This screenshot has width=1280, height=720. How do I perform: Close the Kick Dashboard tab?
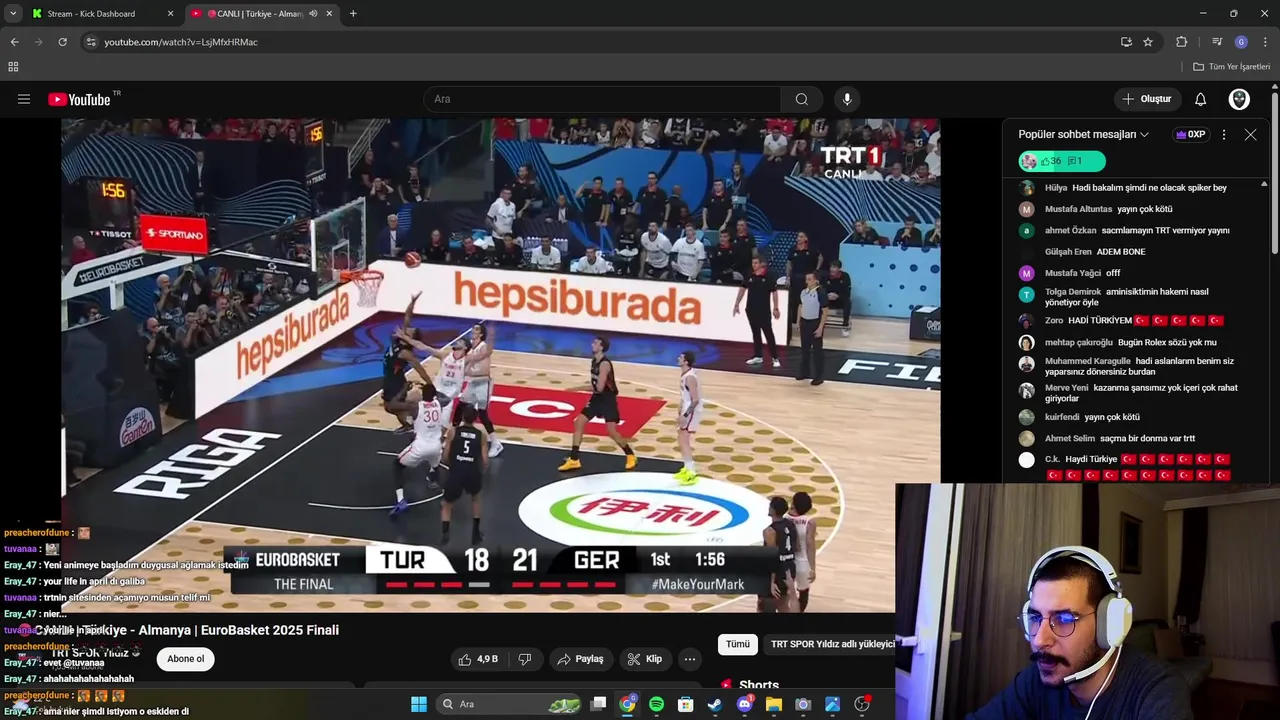click(x=170, y=14)
